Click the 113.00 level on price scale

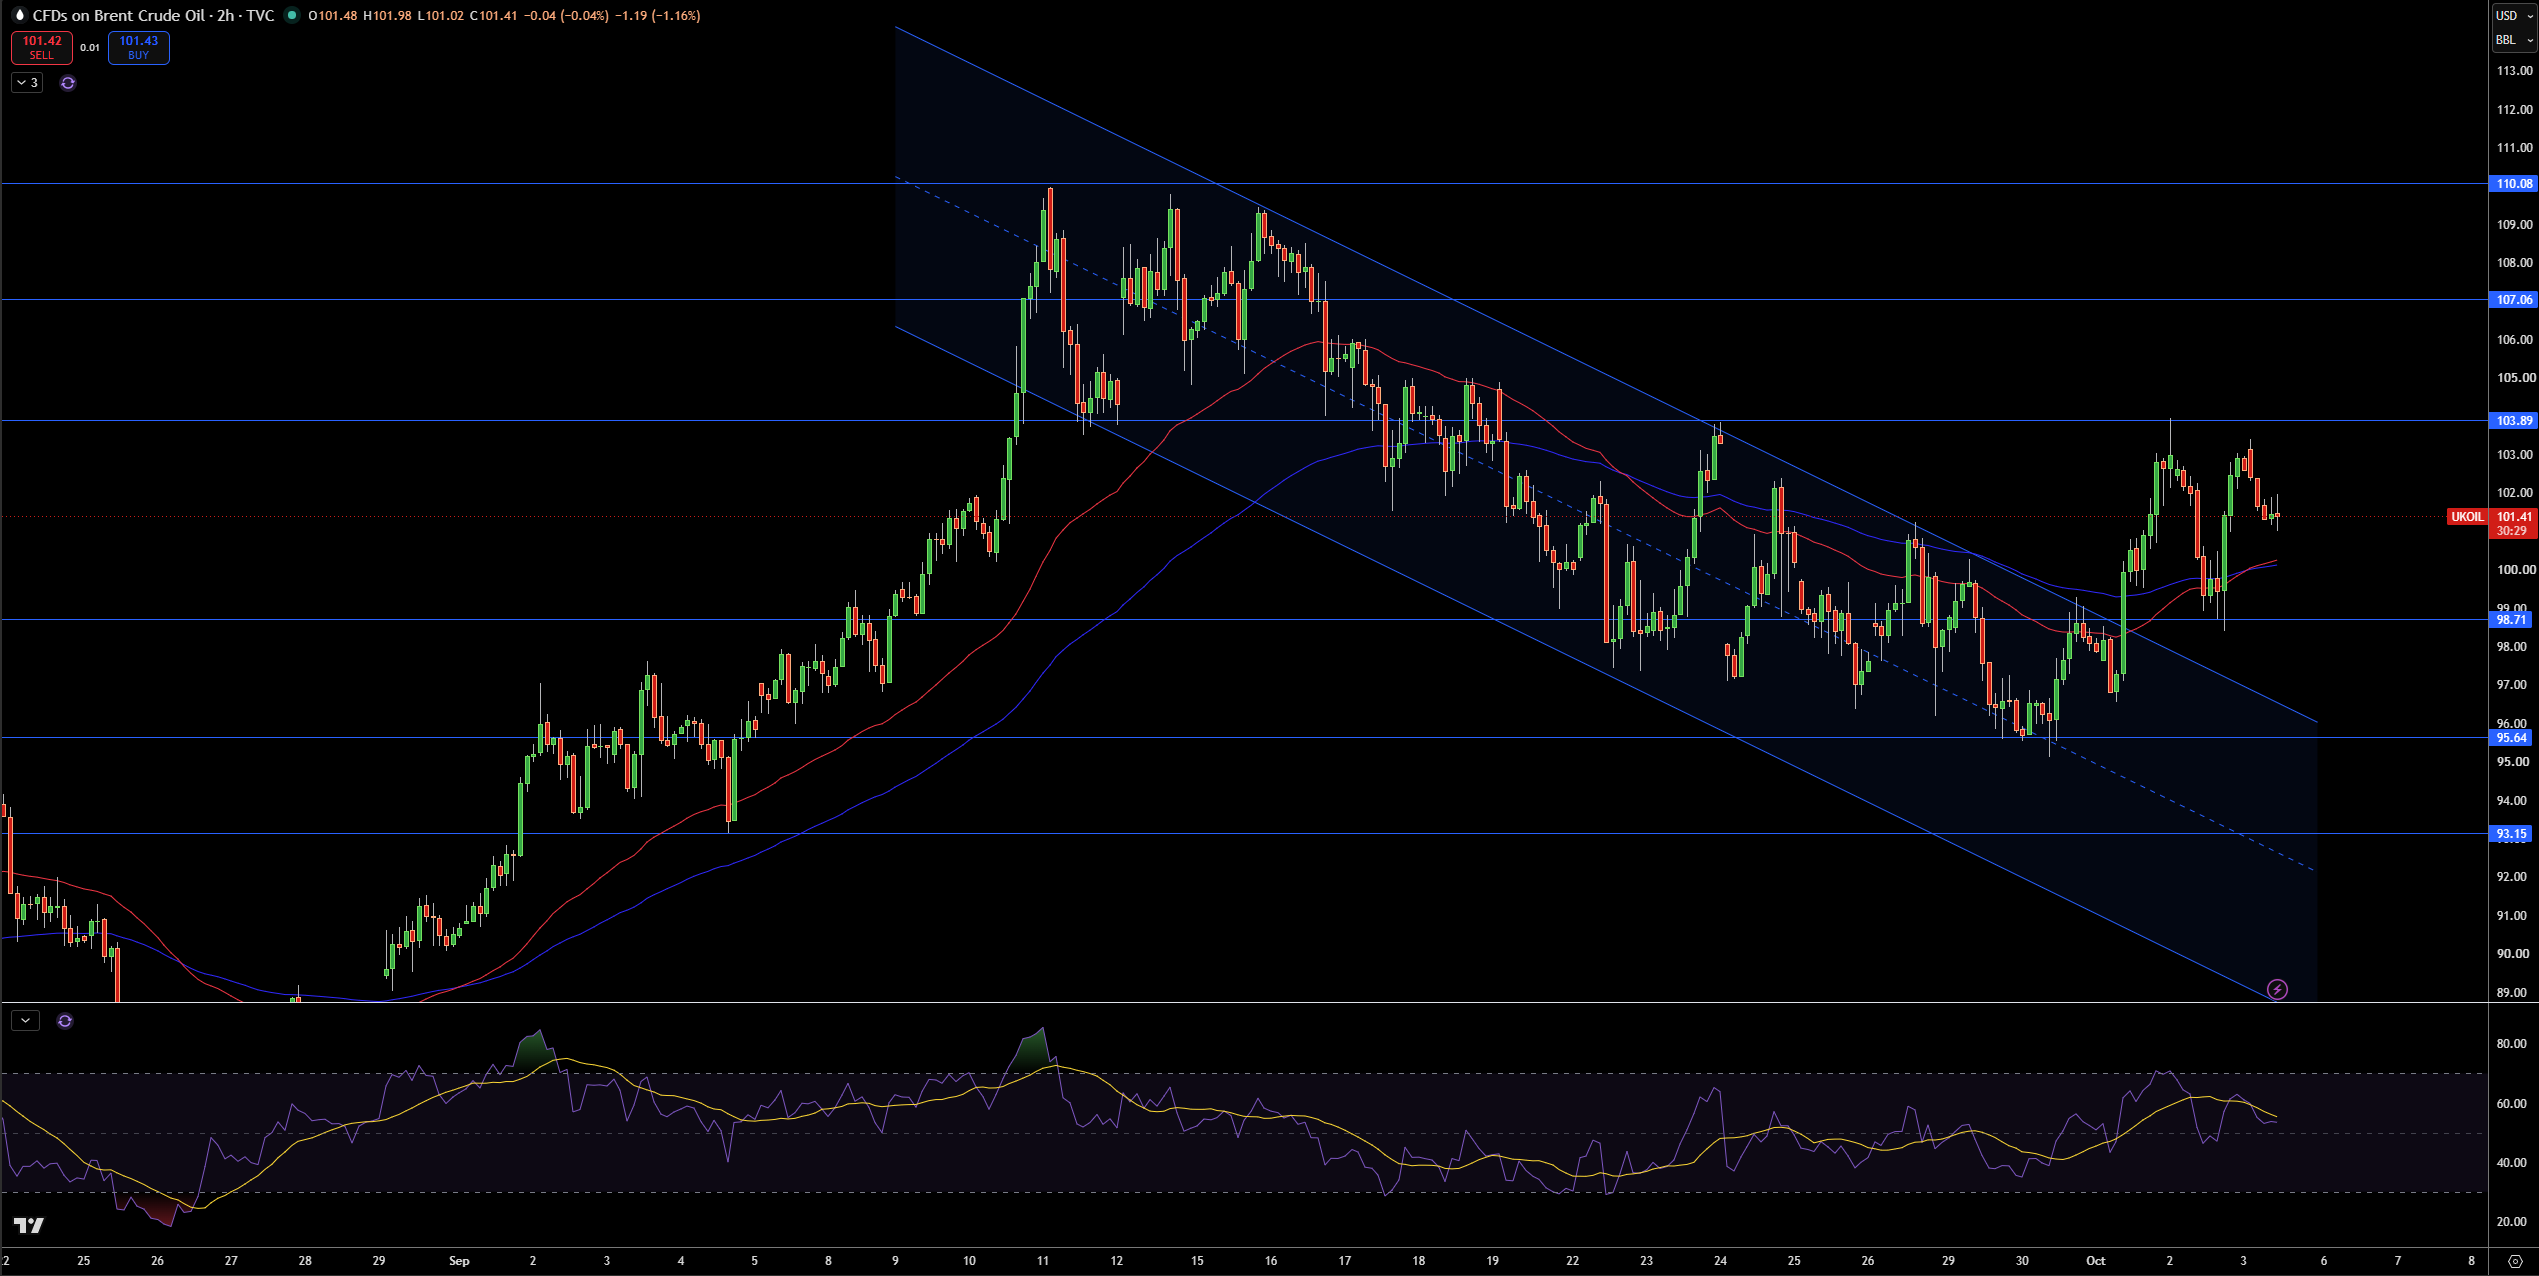pyautogui.click(x=2514, y=71)
